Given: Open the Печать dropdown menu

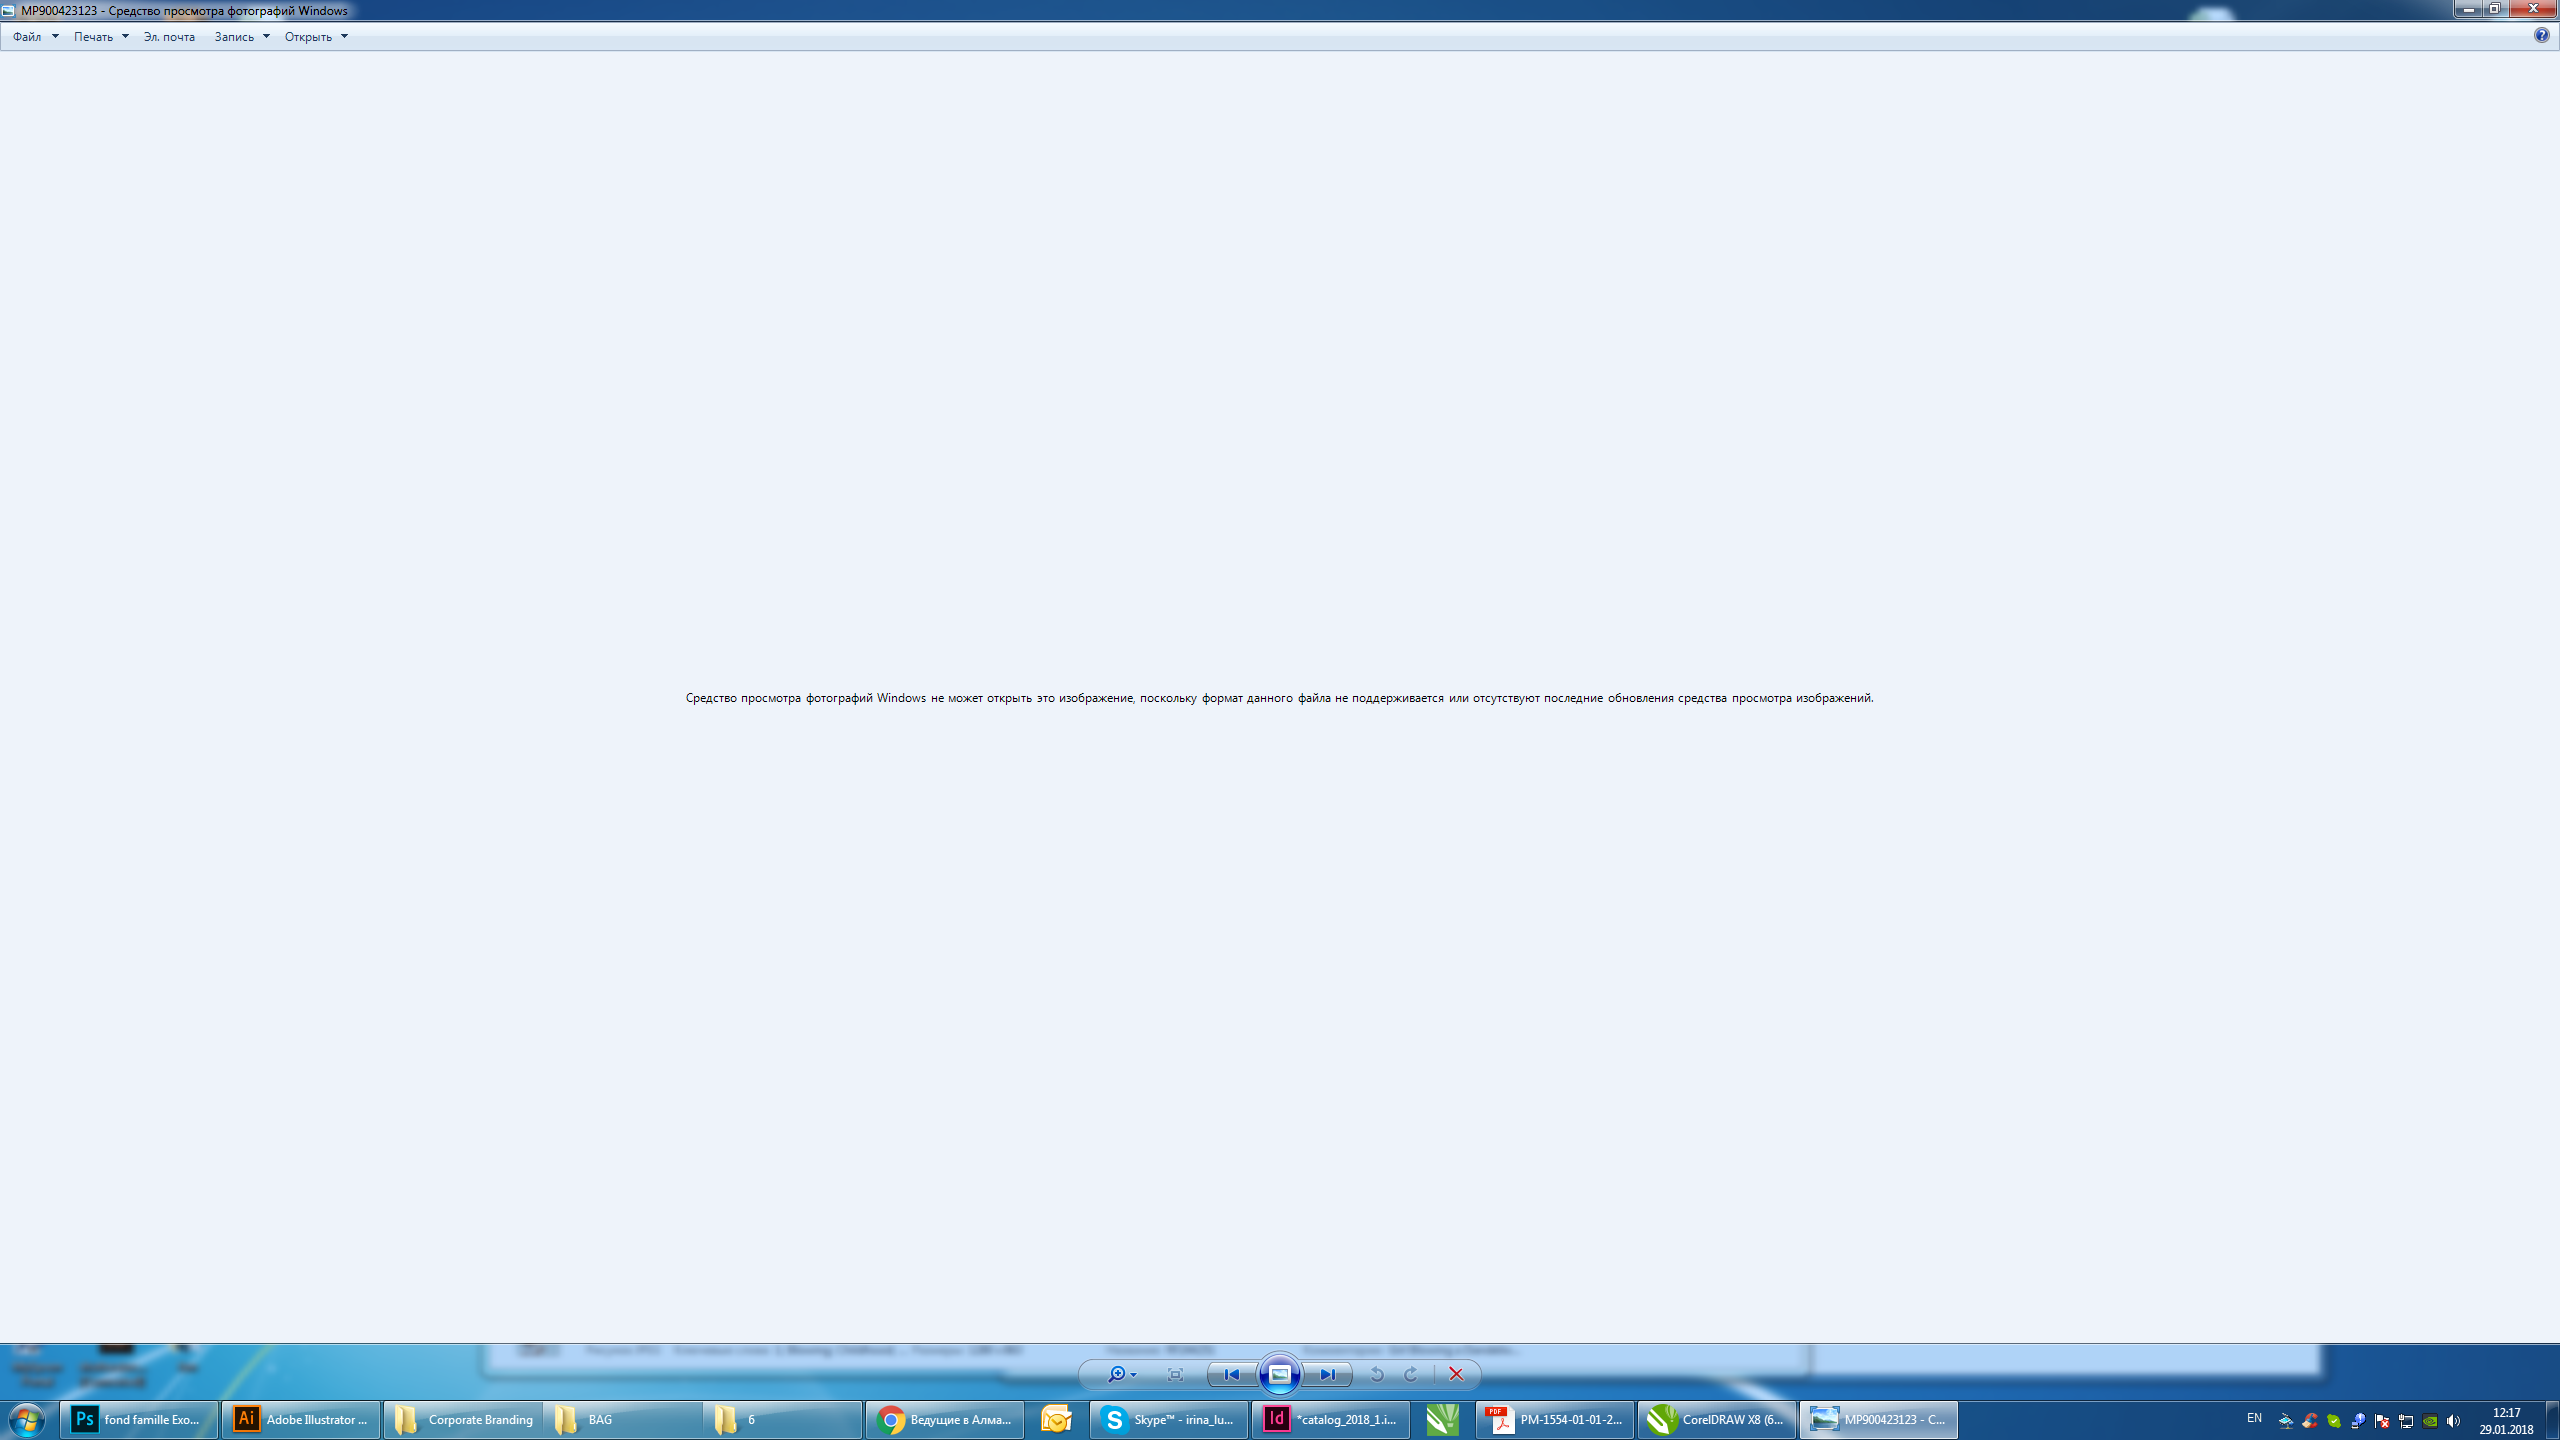Looking at the screenshot, I should (x=91, y=35).
